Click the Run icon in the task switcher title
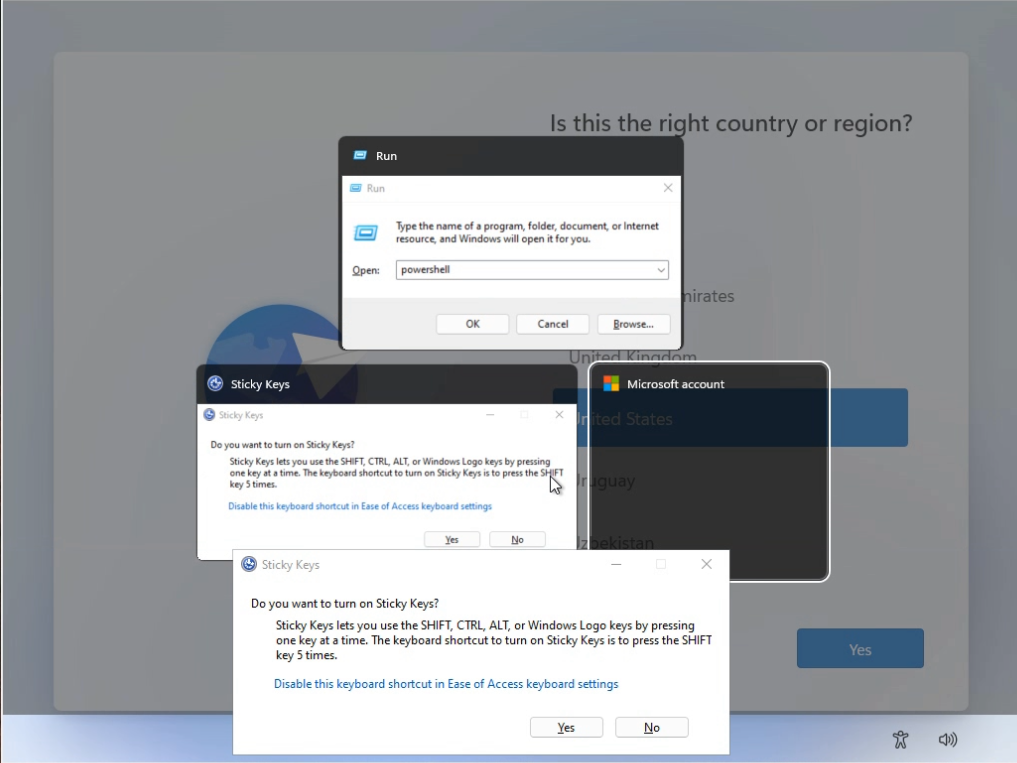 click(x=360, y=156)
